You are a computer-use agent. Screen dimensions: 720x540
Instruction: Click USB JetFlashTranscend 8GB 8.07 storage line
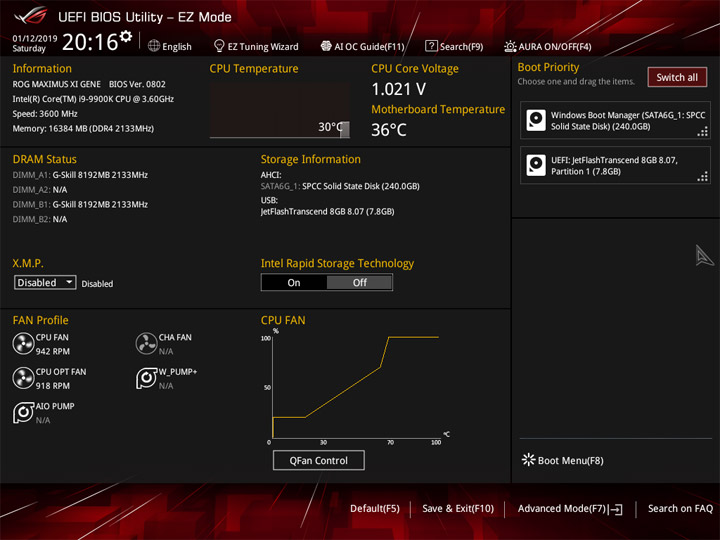327,211
